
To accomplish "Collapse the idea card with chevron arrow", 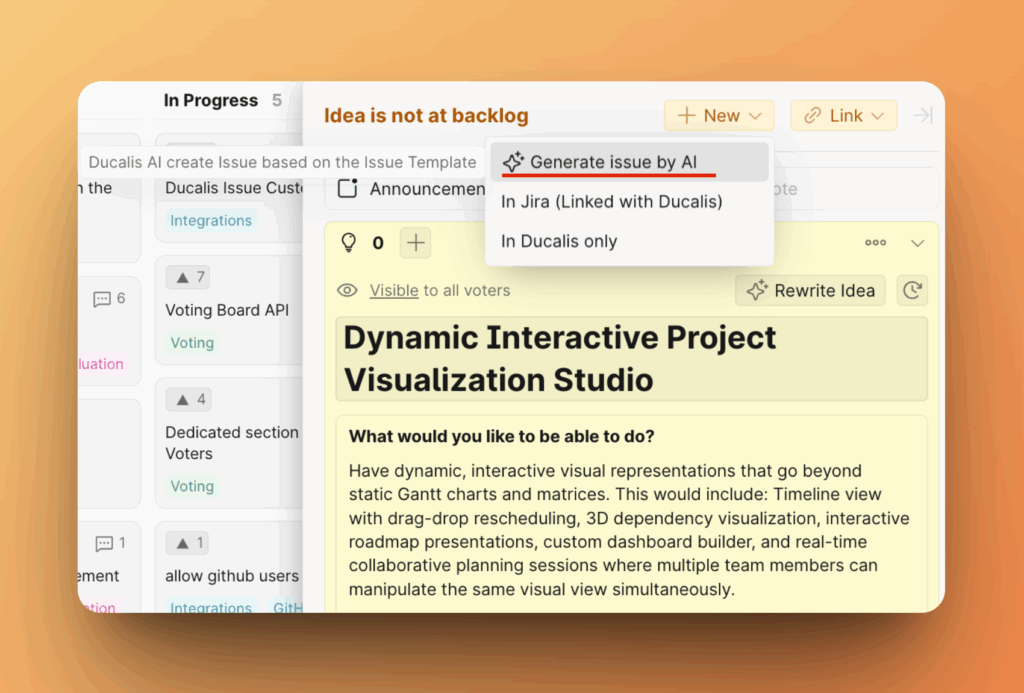I will point(918,242).
